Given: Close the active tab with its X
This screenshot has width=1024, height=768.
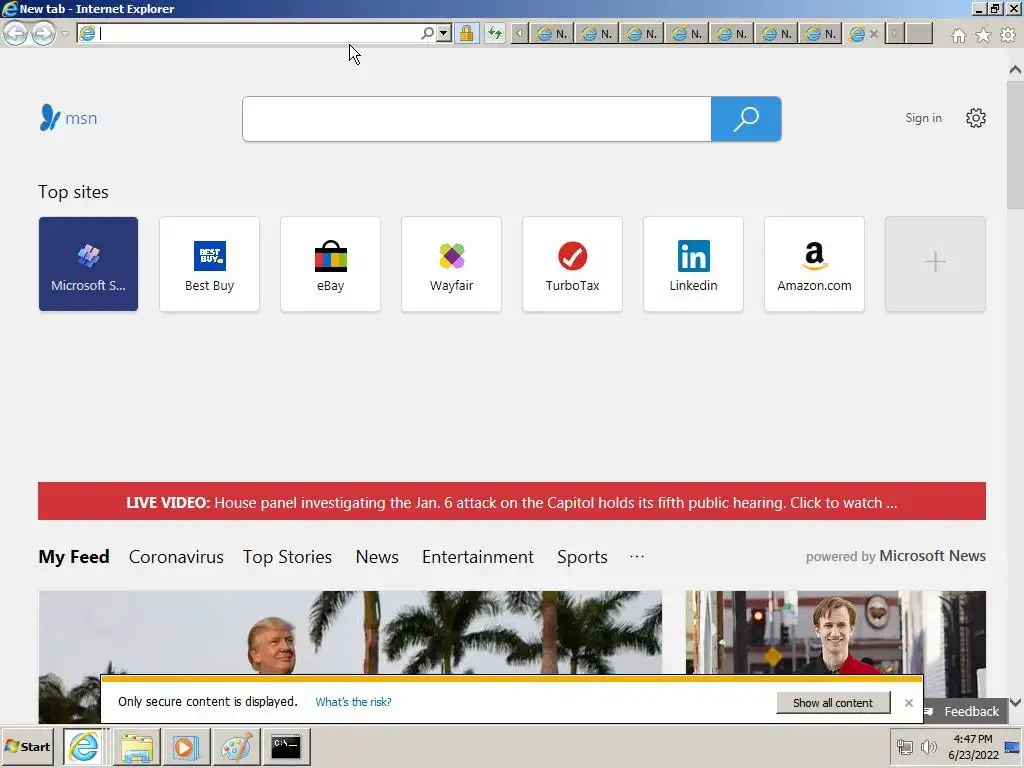Looking at the screenshot, I should [x=874, y=34].
